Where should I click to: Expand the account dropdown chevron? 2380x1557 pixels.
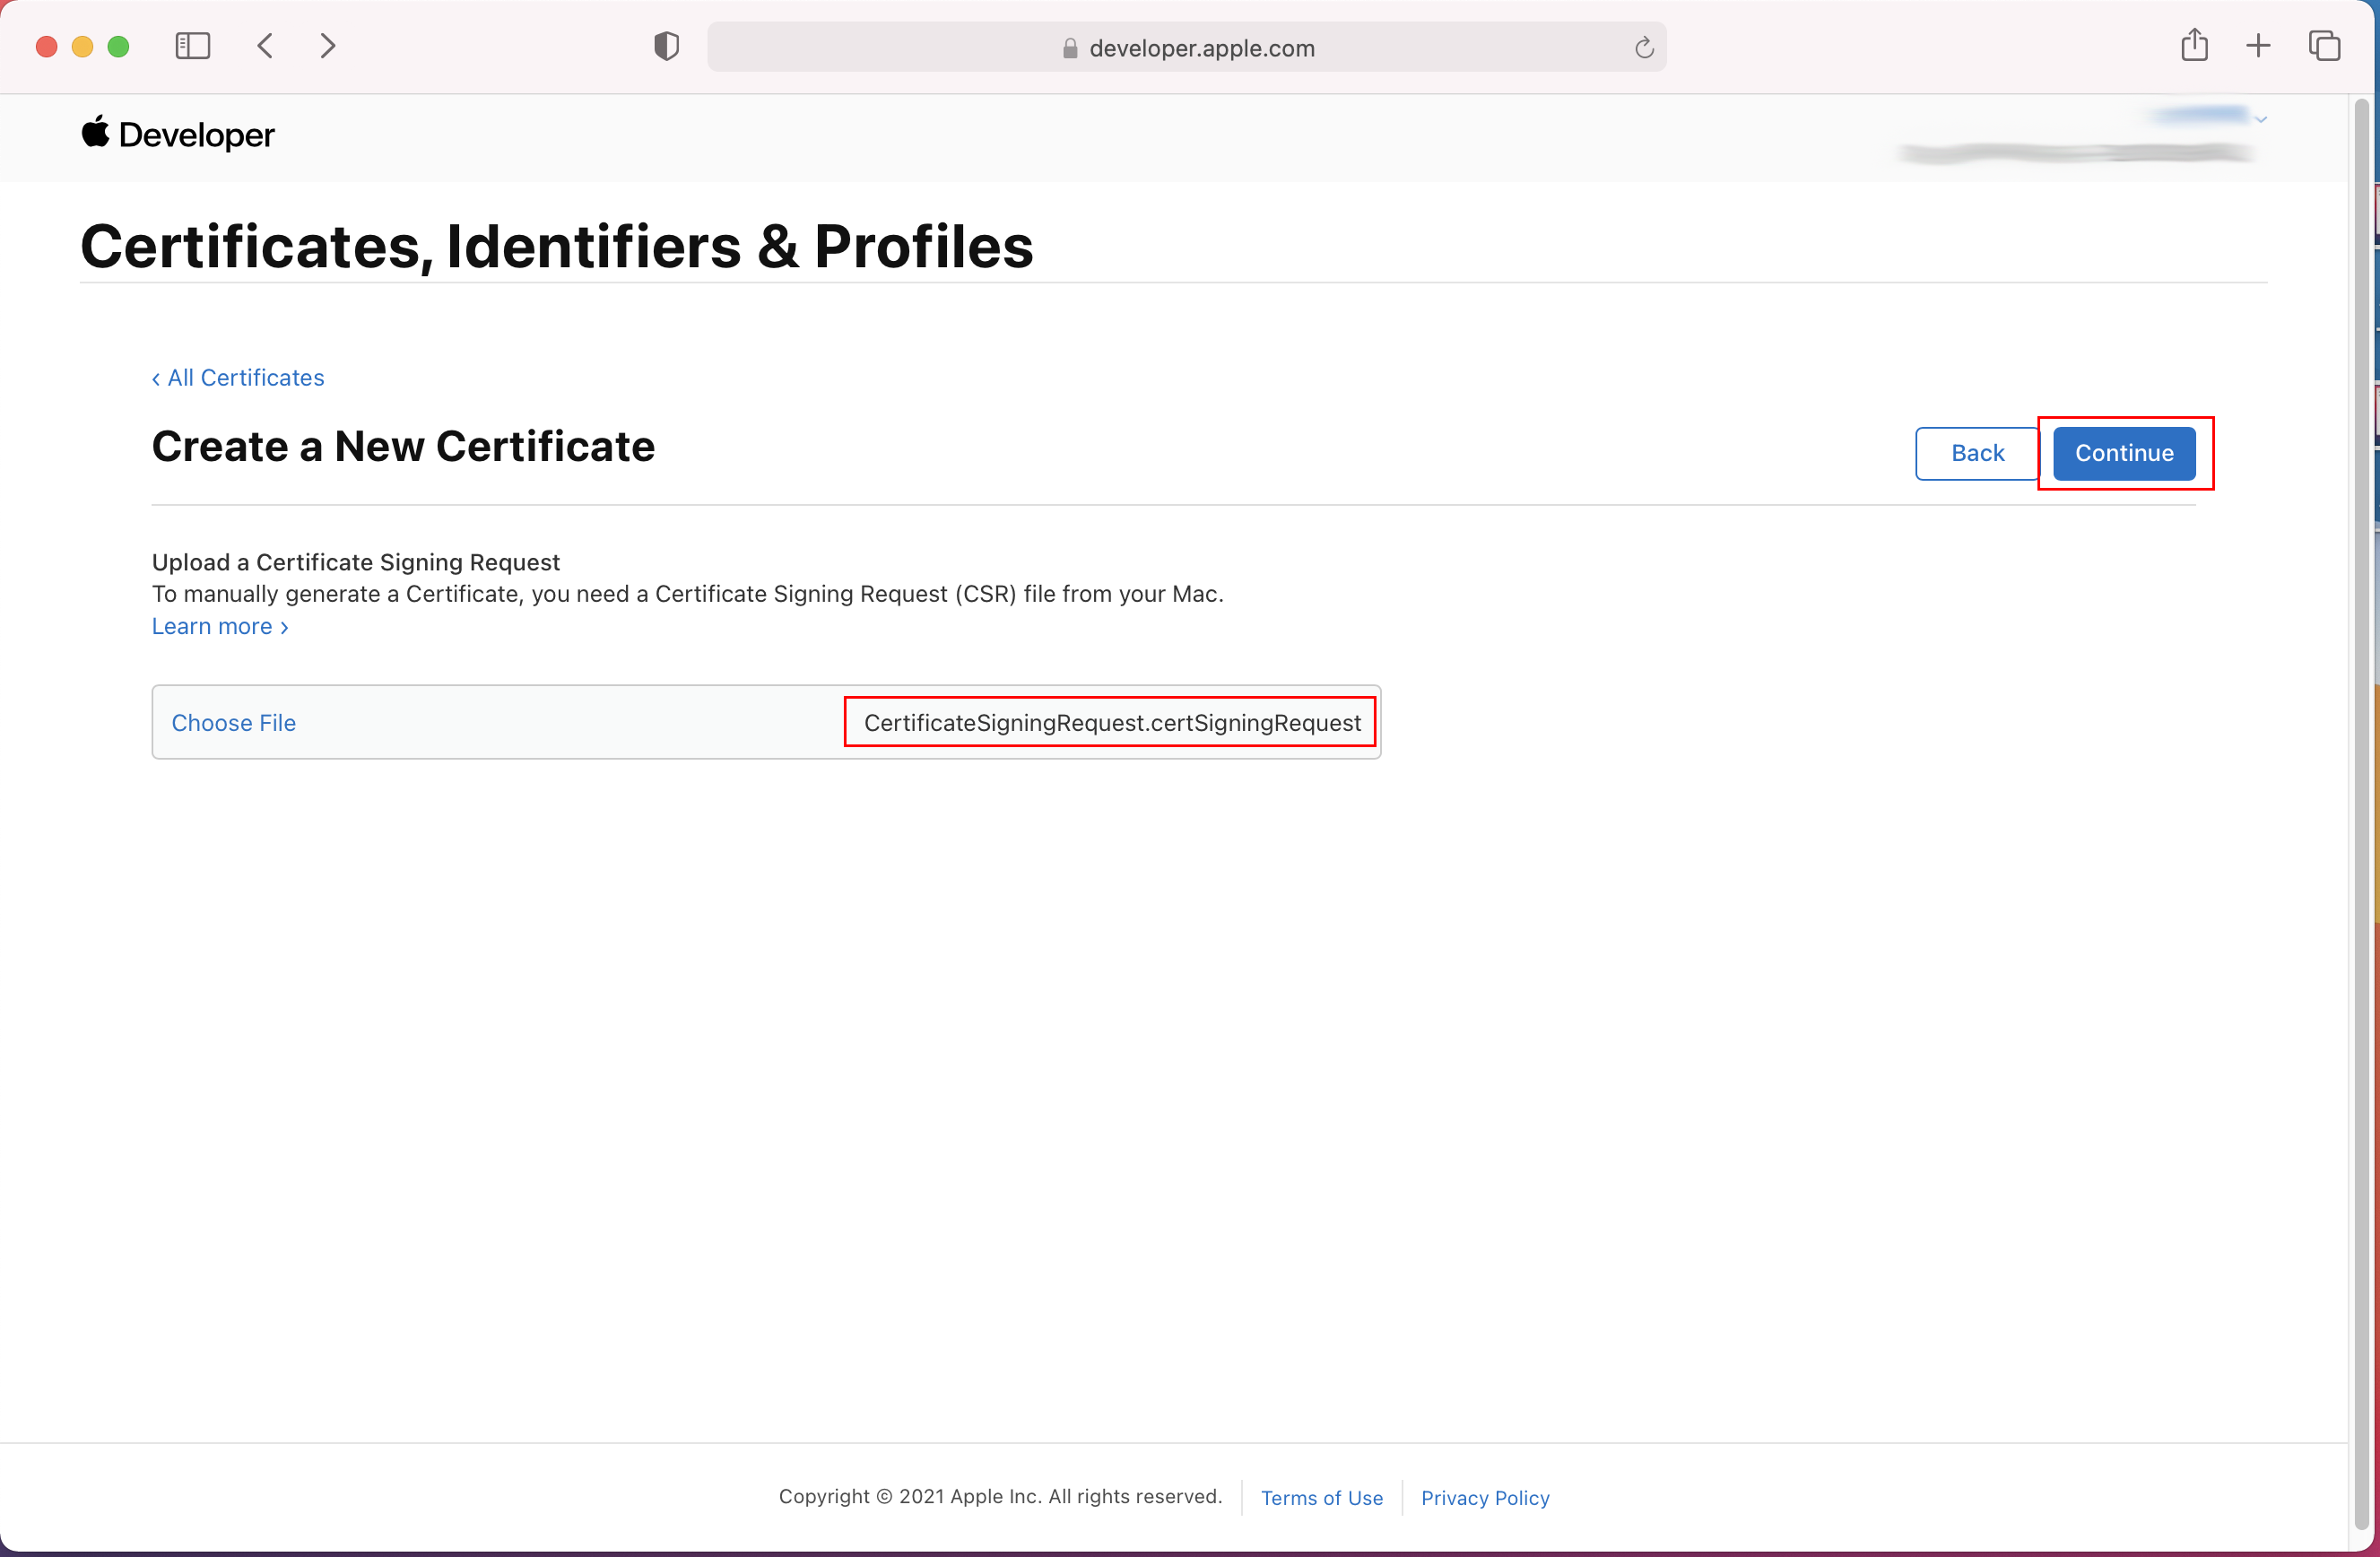(x=2261, y=119)
